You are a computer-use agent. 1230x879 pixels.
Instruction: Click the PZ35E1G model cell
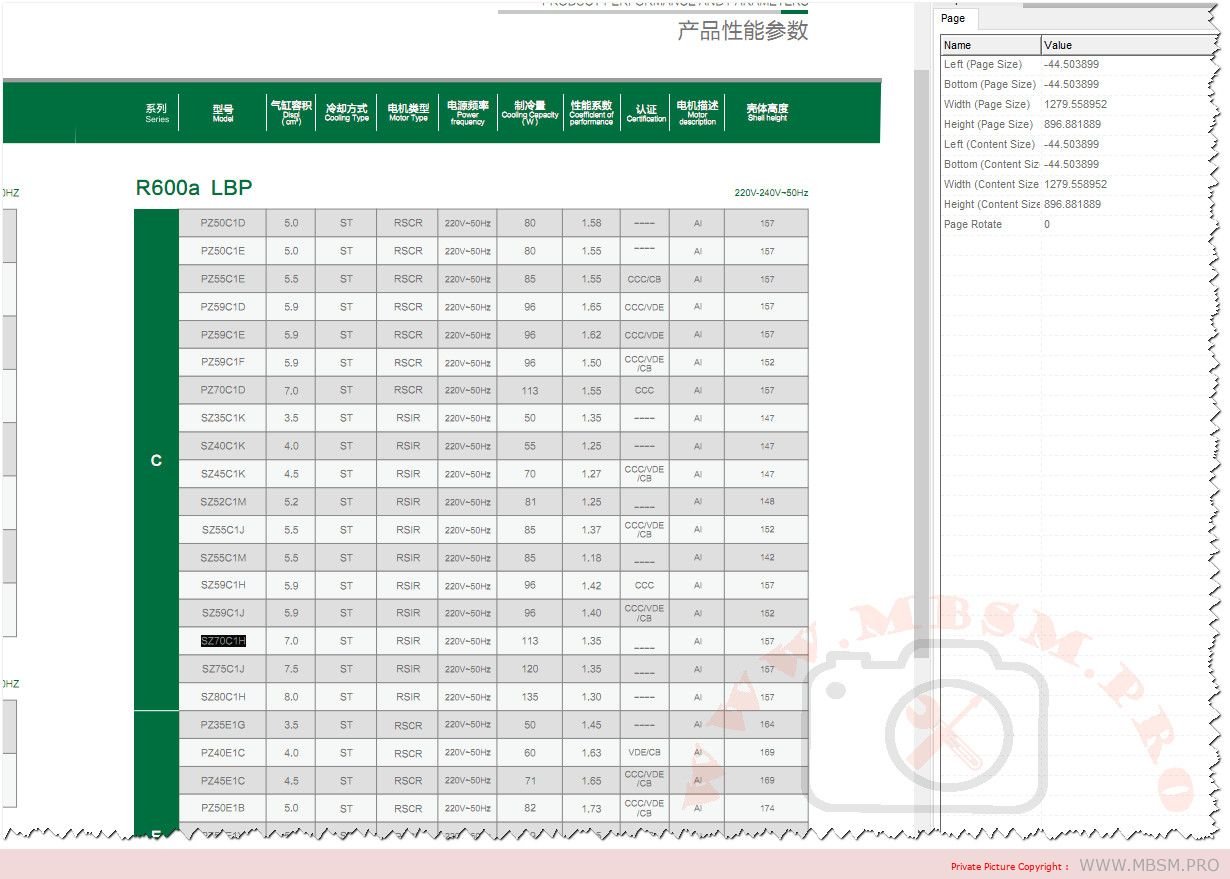(x=223, y=725)
